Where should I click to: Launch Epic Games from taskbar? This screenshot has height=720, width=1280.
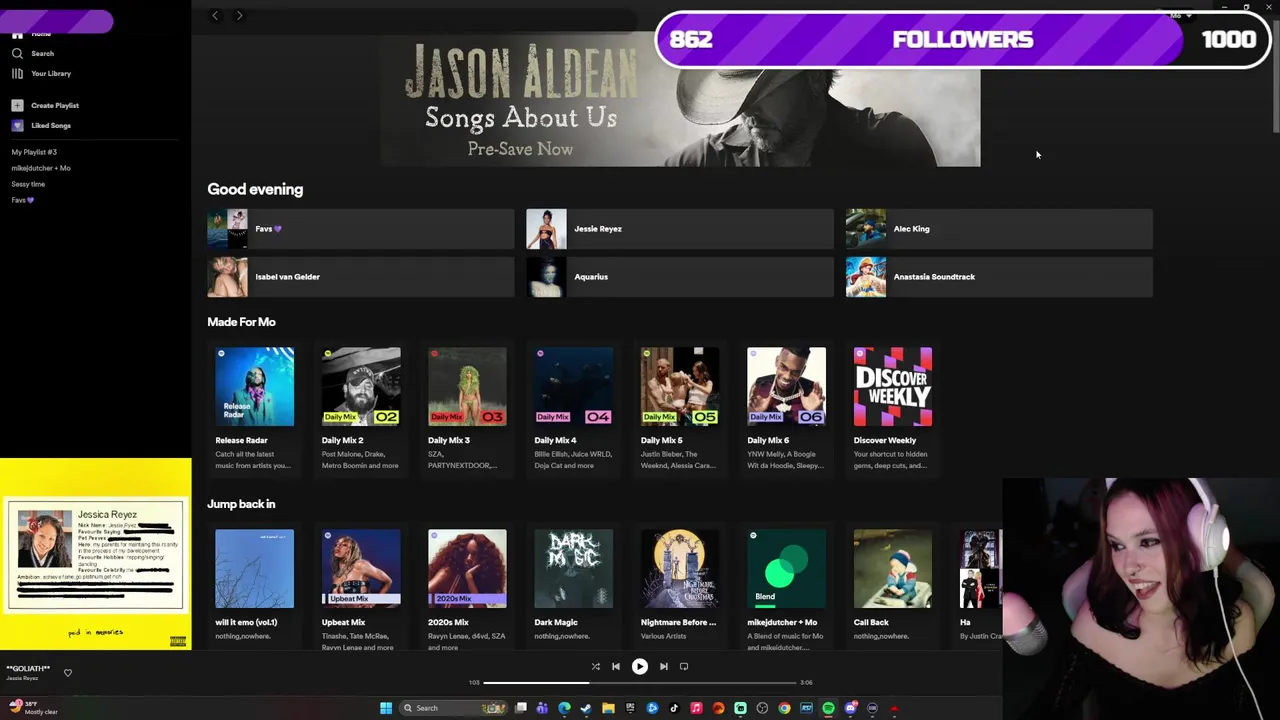[x=630, y=708]
